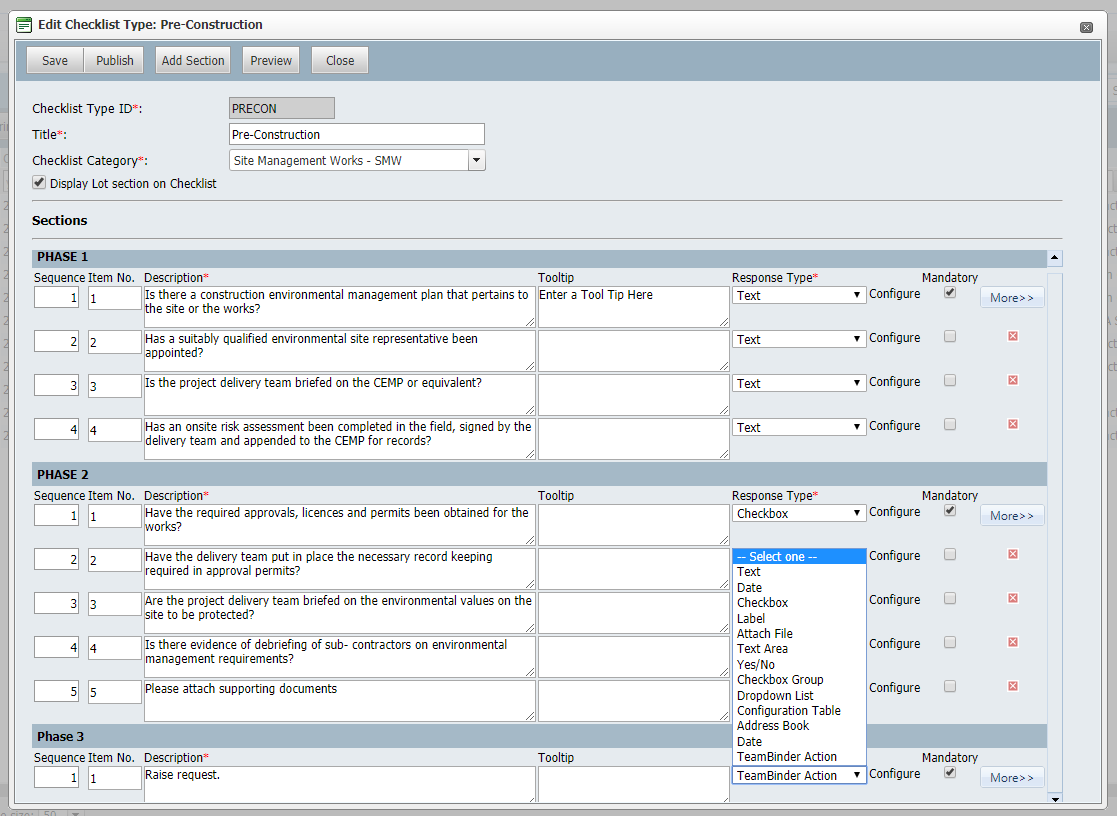
Task: Remove Phase 1 item 3 using red X
Action: (1012, 381)
